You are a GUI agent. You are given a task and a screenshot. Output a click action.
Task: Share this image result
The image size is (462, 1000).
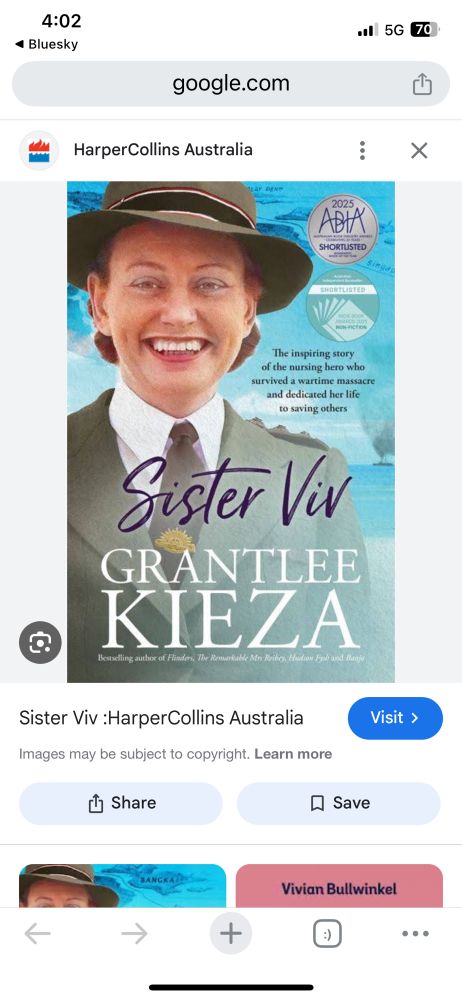coord(121,803)
